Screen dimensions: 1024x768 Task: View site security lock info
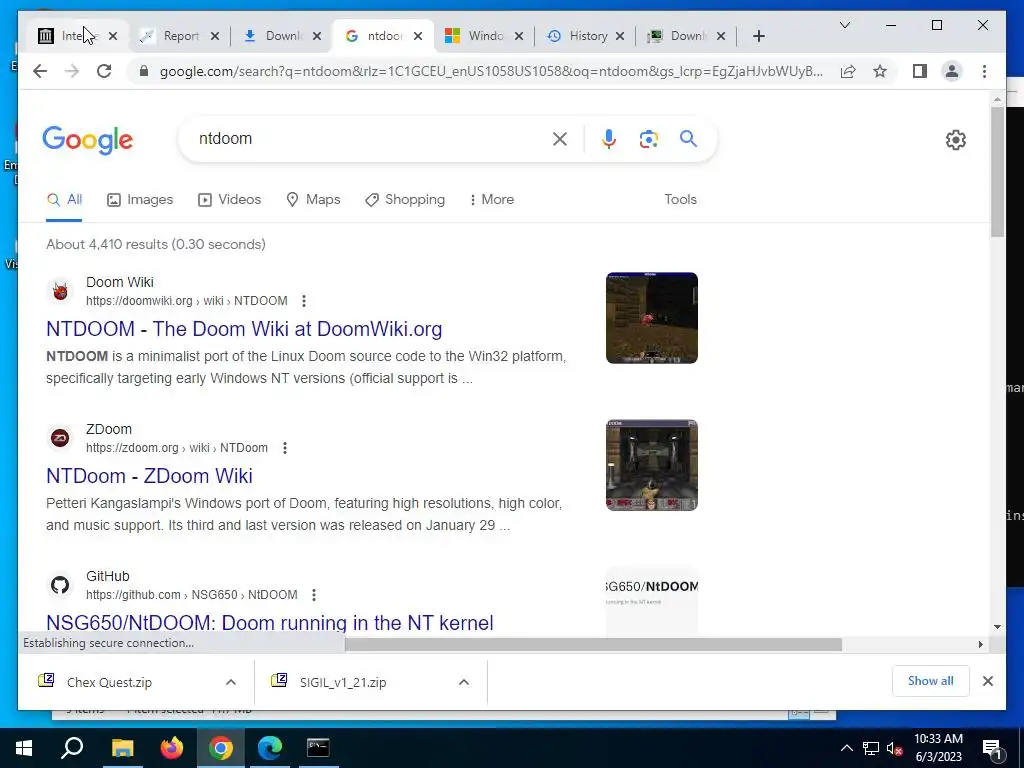click(144, 71)
